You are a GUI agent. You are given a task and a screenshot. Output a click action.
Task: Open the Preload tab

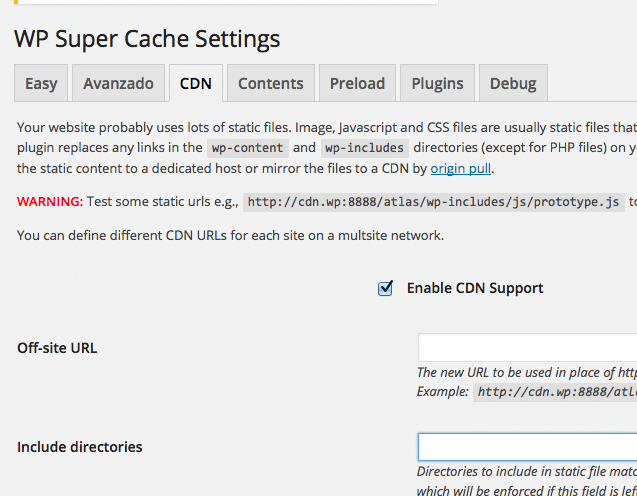coord(357,83)
